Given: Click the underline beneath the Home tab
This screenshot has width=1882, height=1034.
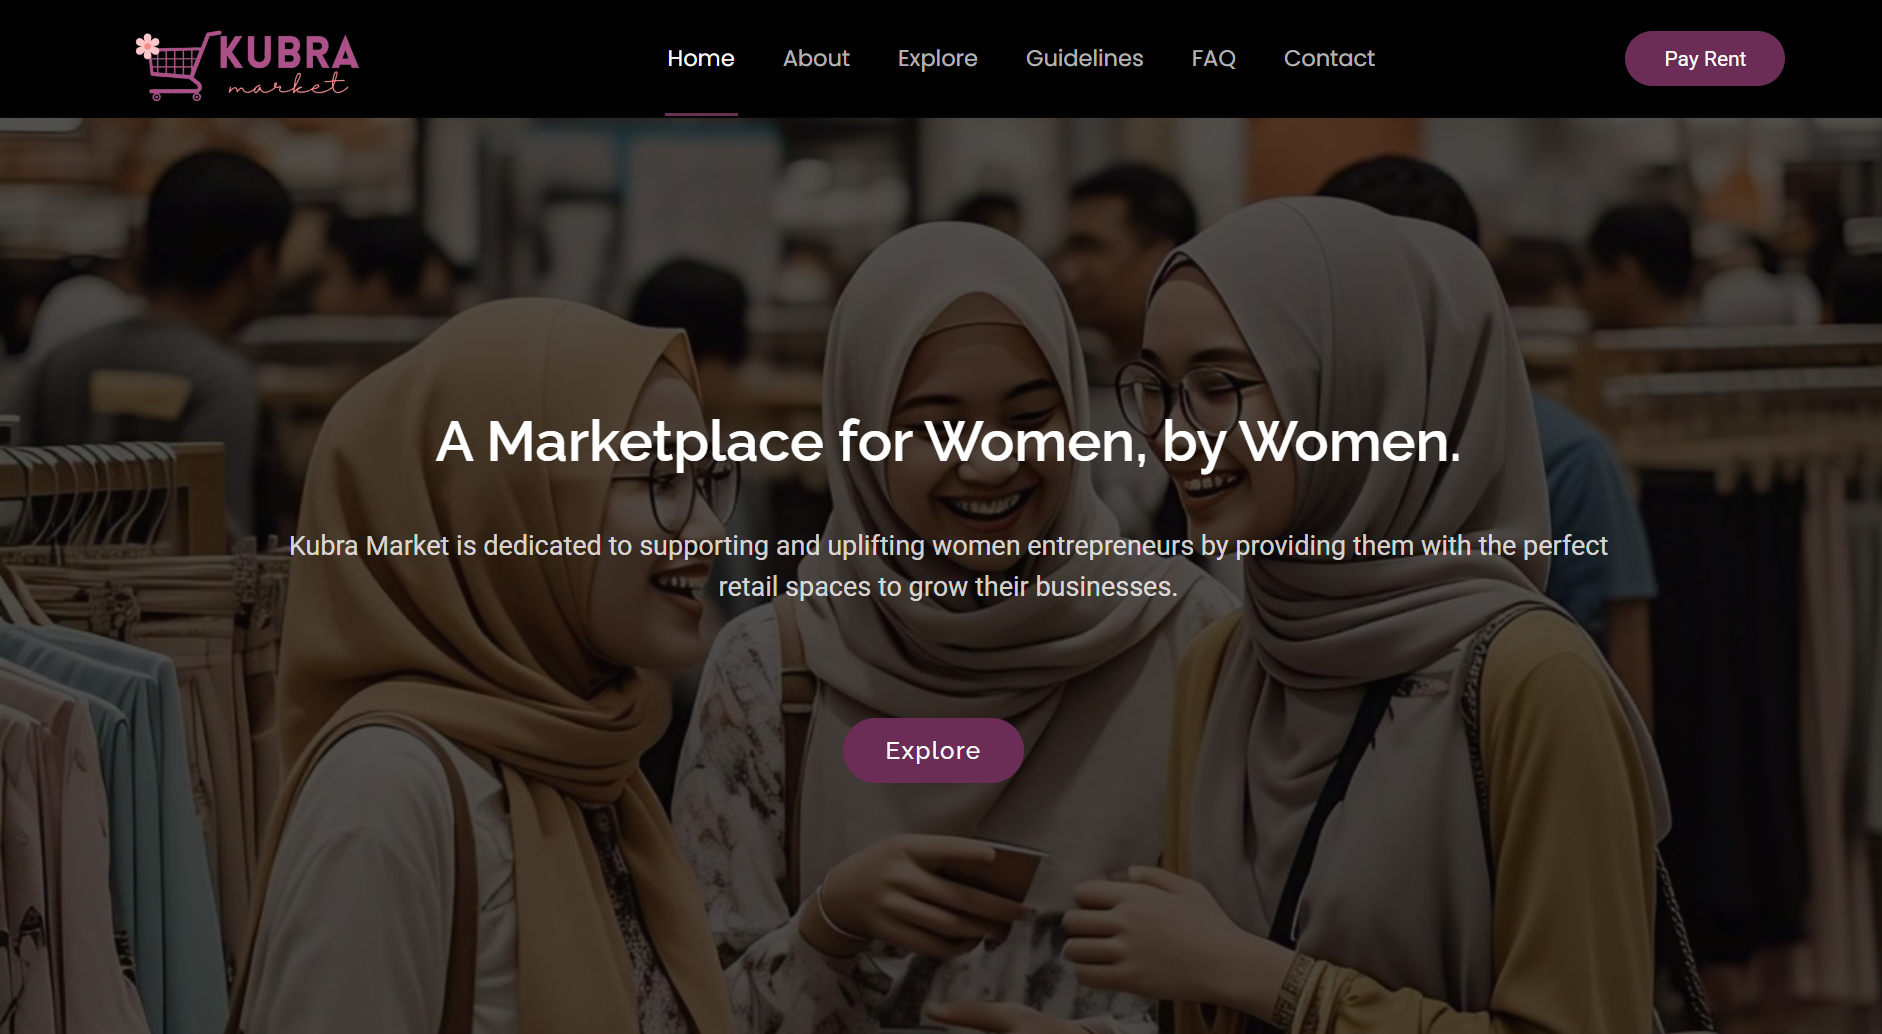Looking at the screenshot, I should [x=701, y=114].
